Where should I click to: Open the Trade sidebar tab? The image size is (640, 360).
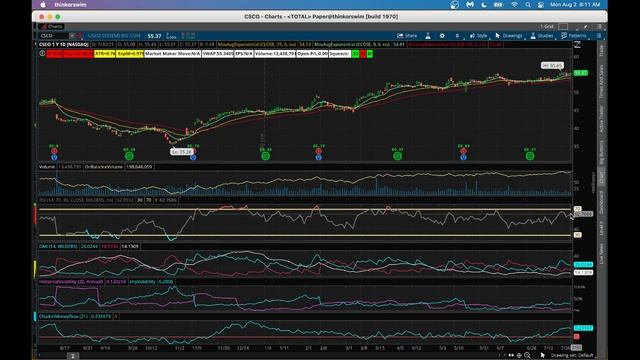pyautogui.click(x=601, y=51)
